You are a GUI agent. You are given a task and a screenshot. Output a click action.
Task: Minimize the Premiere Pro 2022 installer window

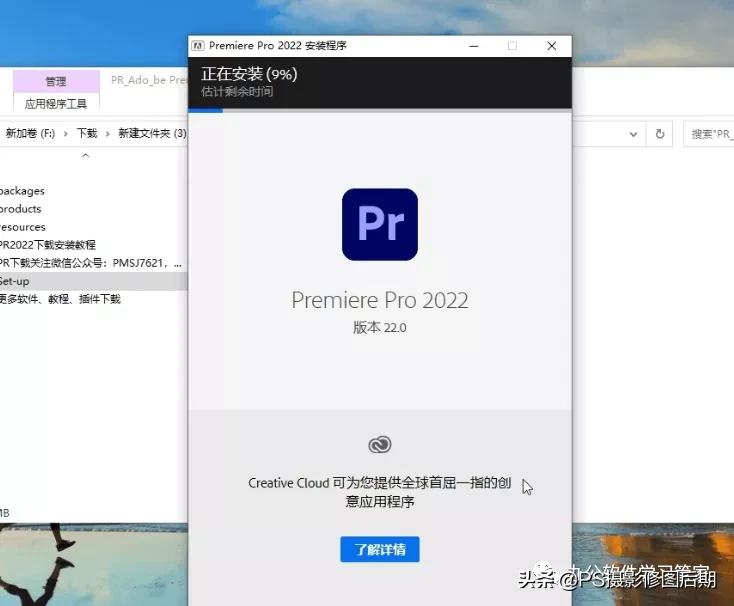[x=474, y=46]
